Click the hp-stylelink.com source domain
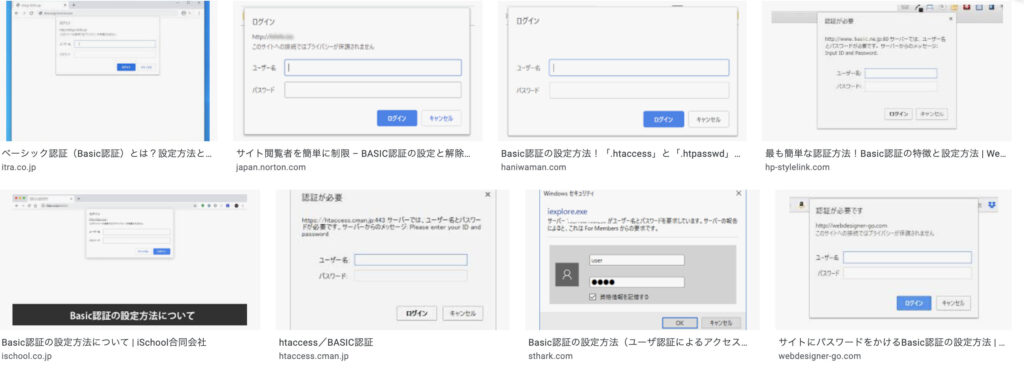Screen dimensions: 1024x373 coord(797,168)
